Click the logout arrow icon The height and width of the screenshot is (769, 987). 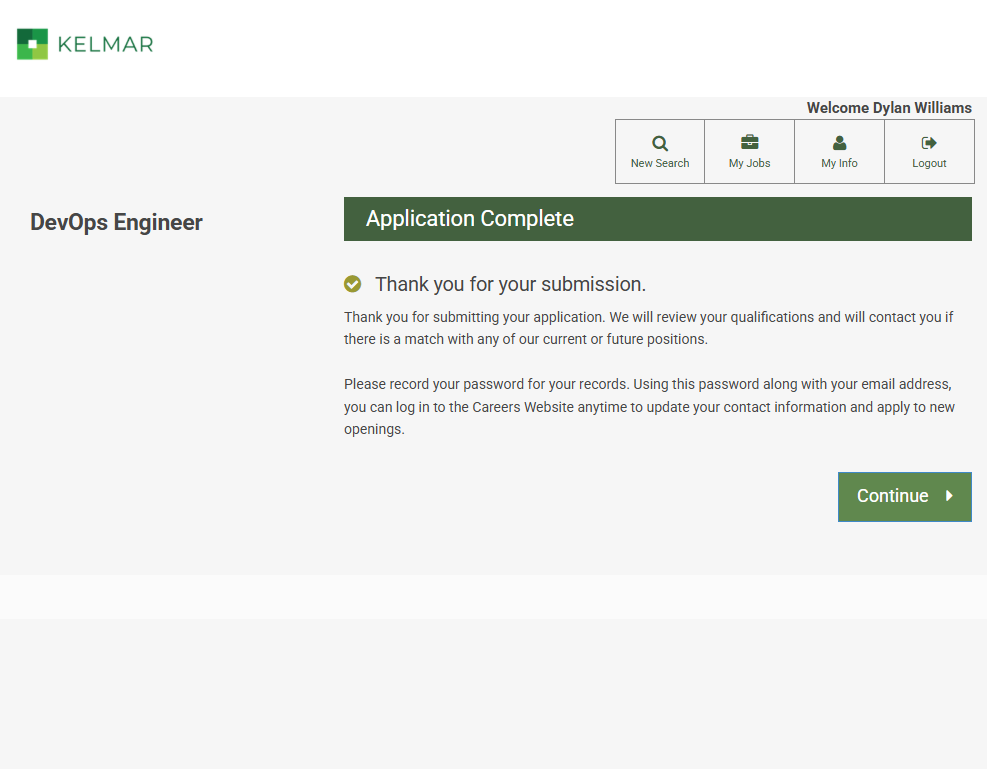click(x=929, y=143)
